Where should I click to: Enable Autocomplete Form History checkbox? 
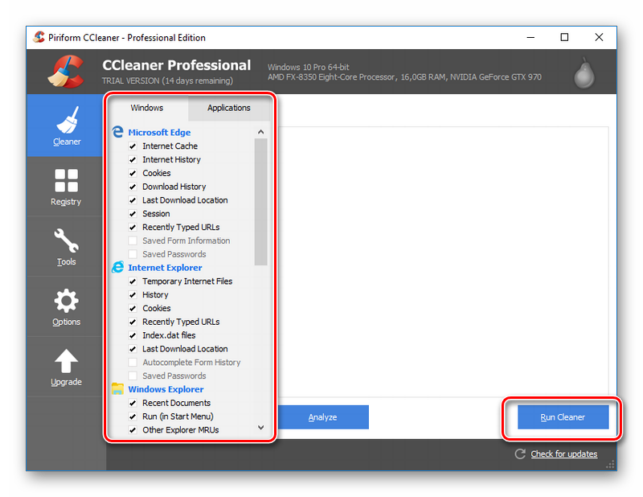click(132, 362)
